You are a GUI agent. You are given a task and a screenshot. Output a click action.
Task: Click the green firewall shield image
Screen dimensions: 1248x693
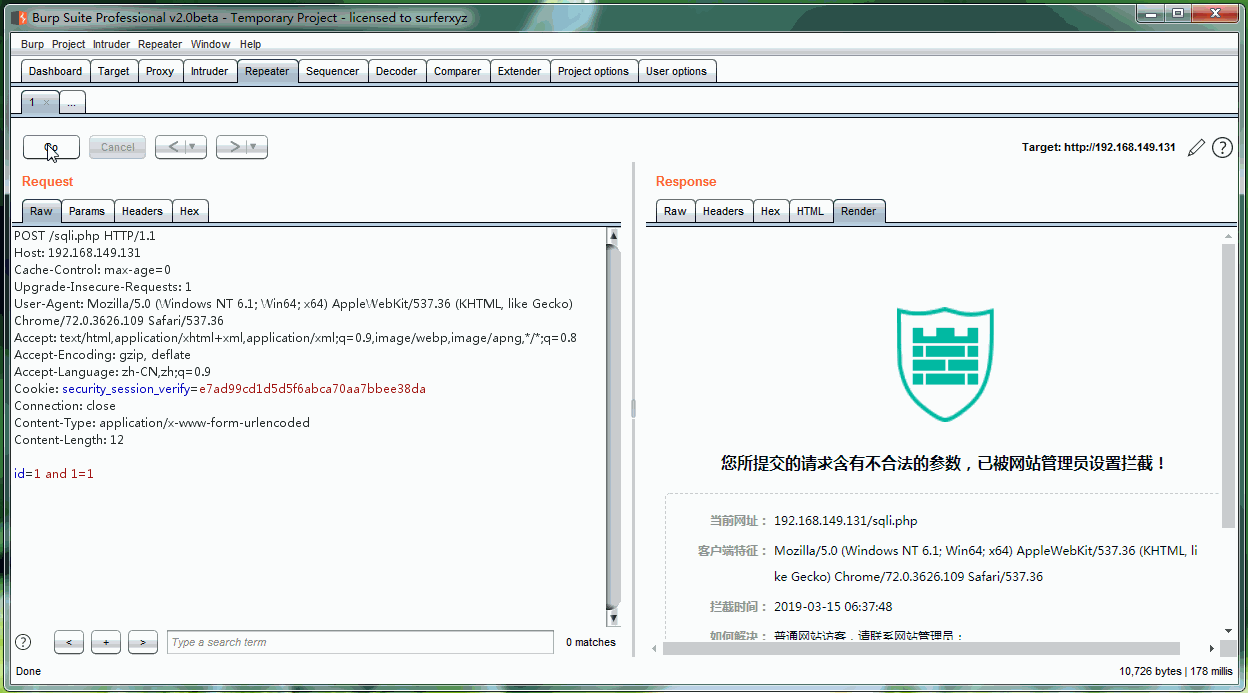946,365
